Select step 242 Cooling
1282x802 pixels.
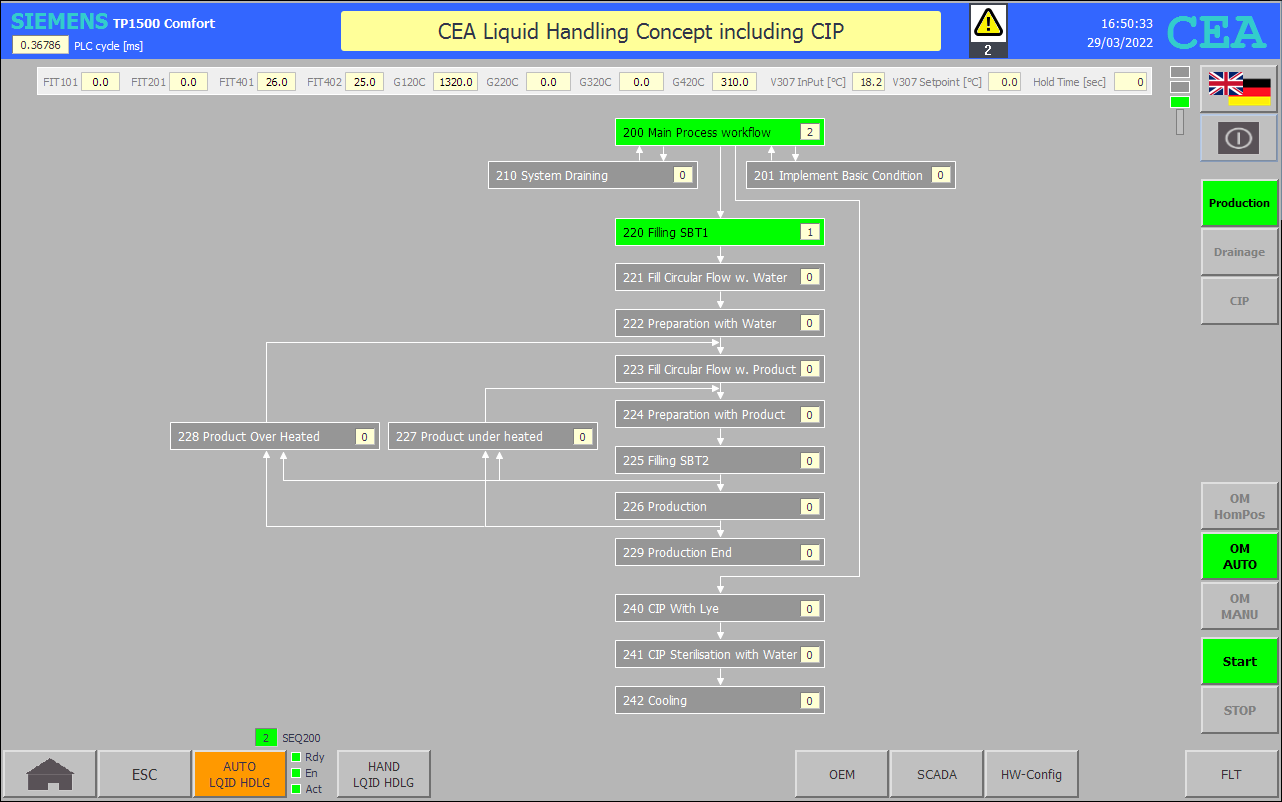[x=720, y=700]
